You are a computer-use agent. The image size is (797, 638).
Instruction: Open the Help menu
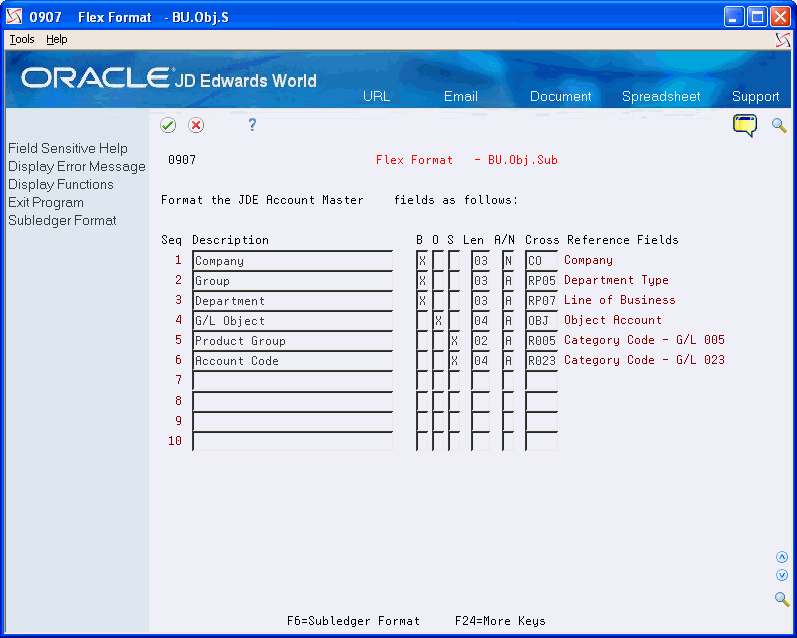[x=56, y=39]
